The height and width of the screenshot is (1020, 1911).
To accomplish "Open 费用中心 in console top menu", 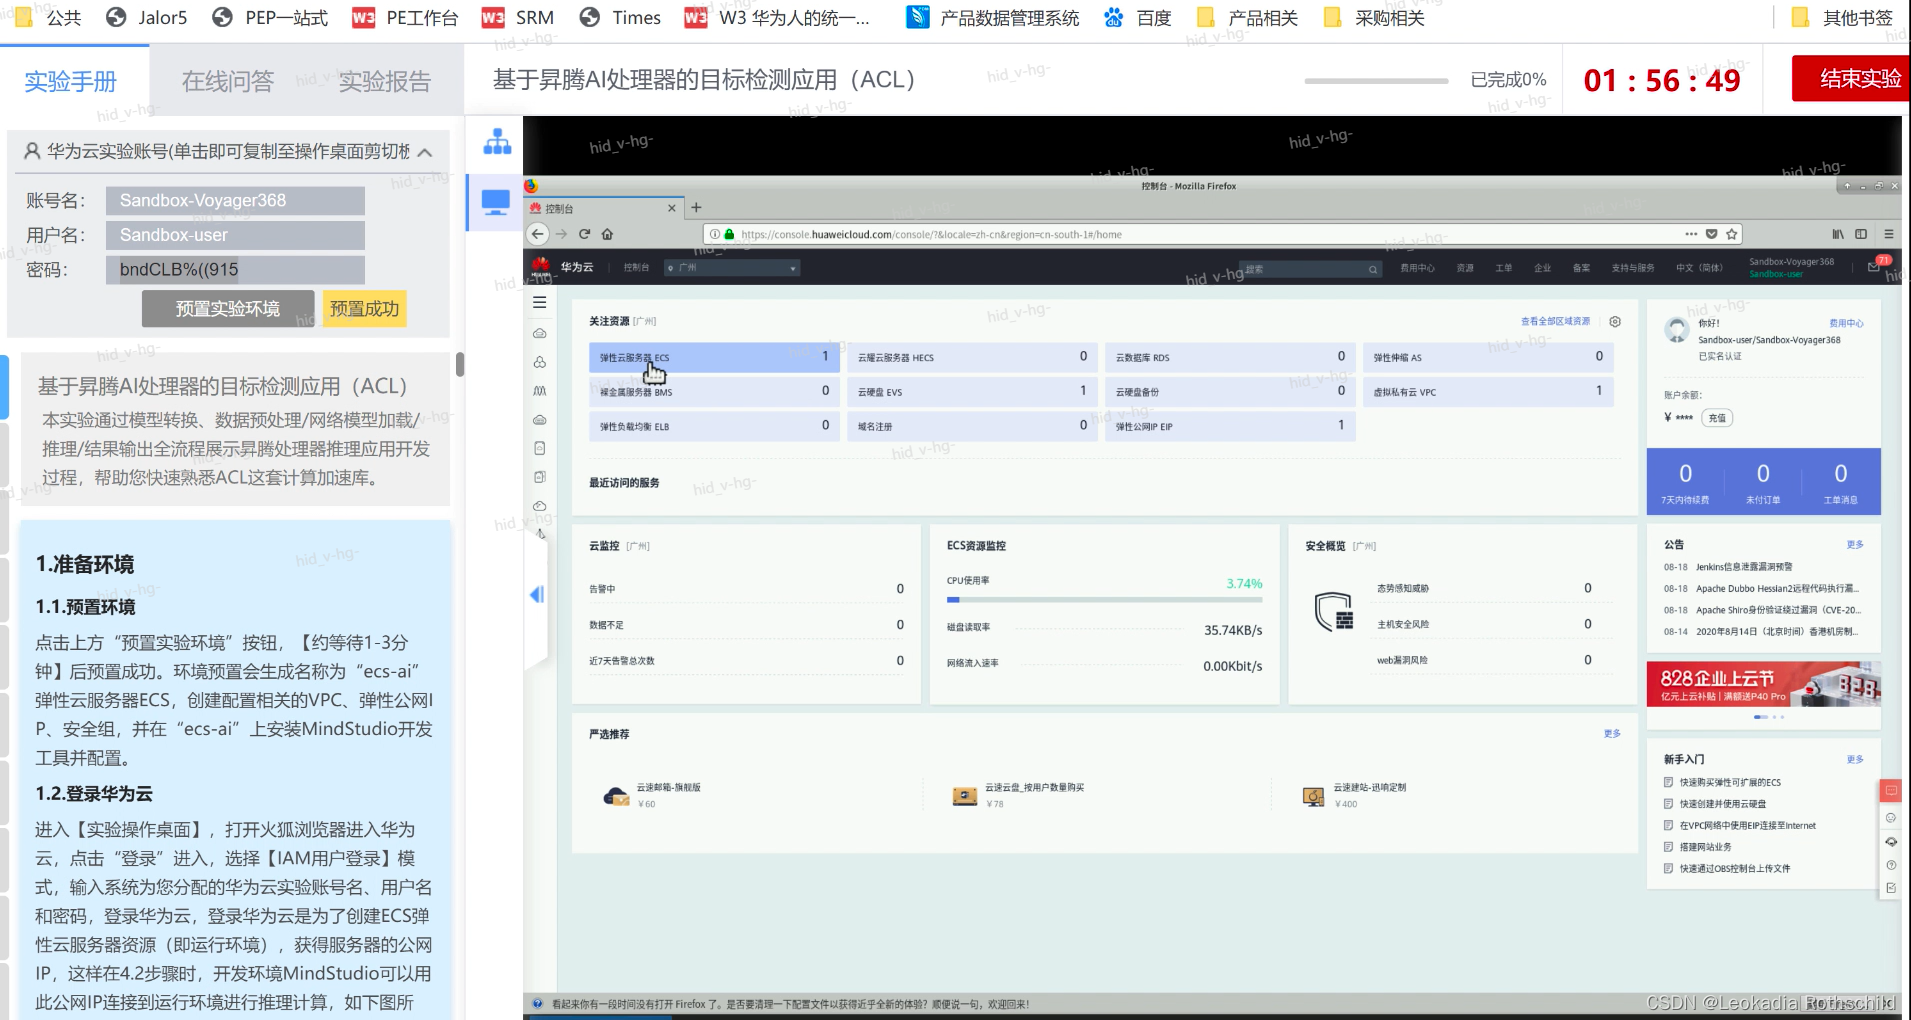I will click(1417, 268).
